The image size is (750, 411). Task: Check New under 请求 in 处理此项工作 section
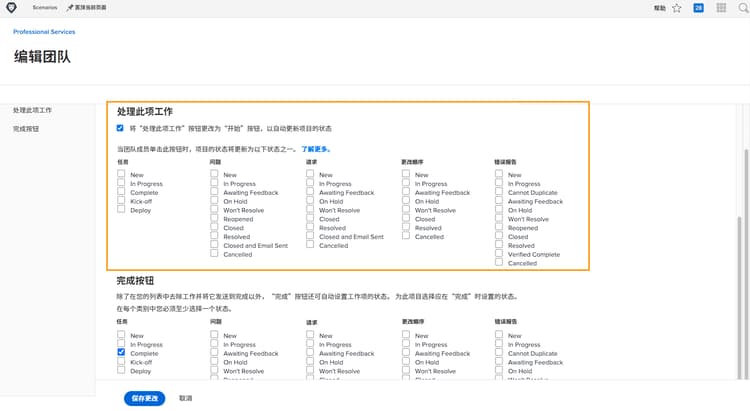(x=310, y=174)
